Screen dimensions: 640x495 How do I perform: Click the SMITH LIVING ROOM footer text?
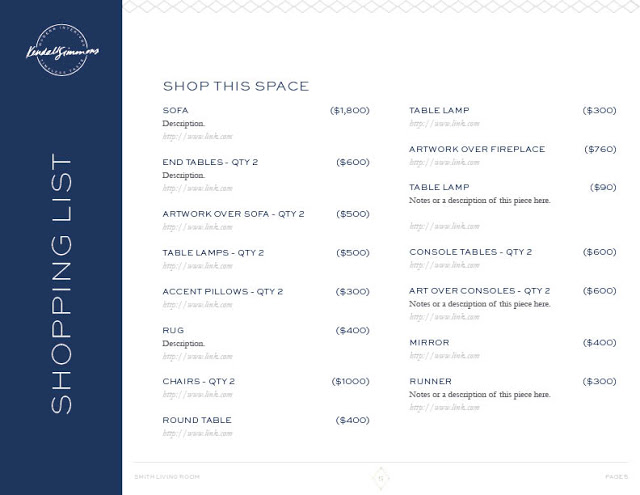coord(167,476)
